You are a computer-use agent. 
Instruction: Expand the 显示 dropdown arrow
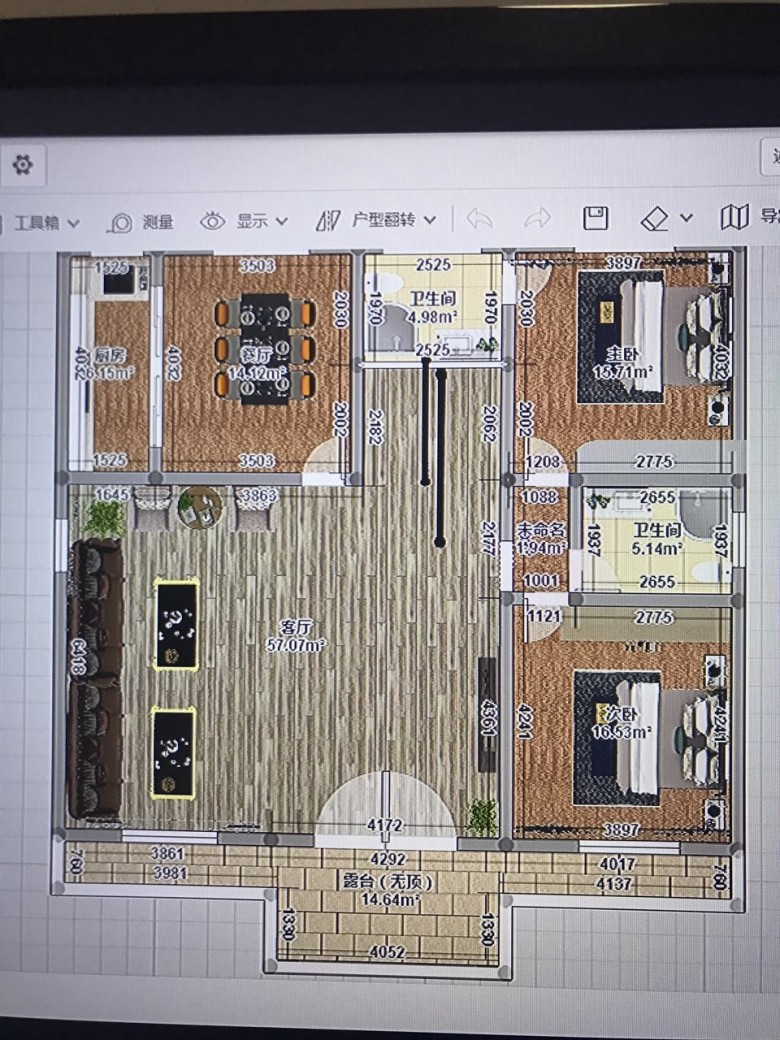pos(282,221)
